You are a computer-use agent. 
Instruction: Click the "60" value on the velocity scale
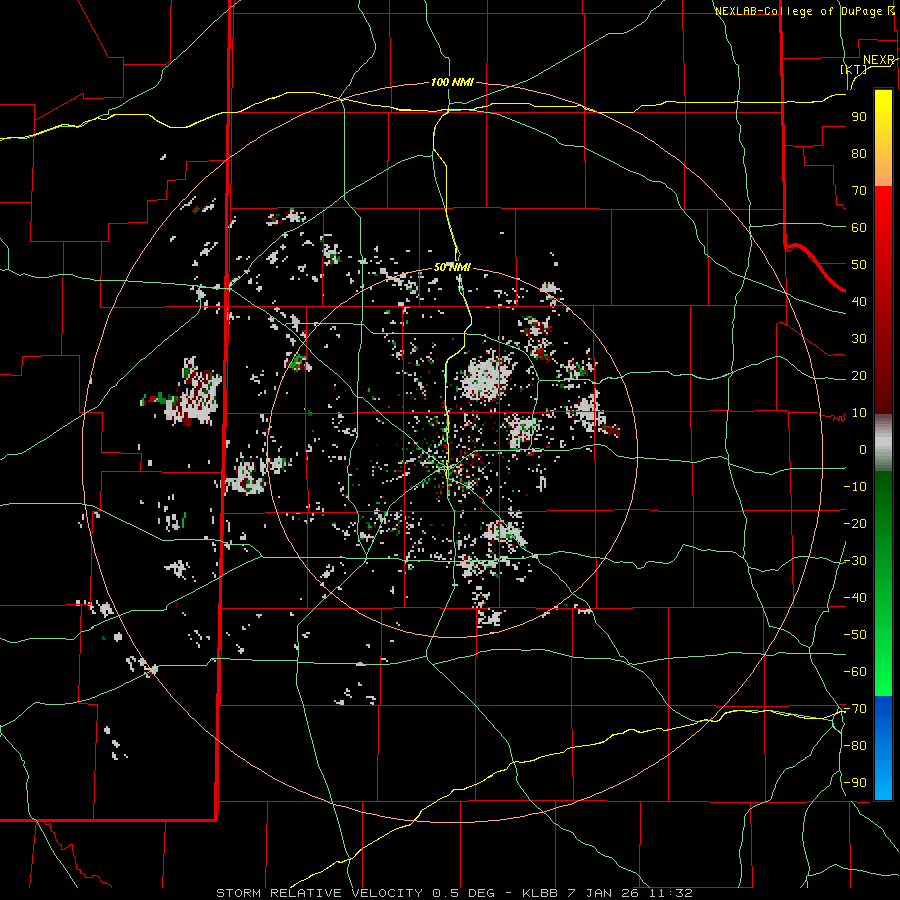click(859, 228)
